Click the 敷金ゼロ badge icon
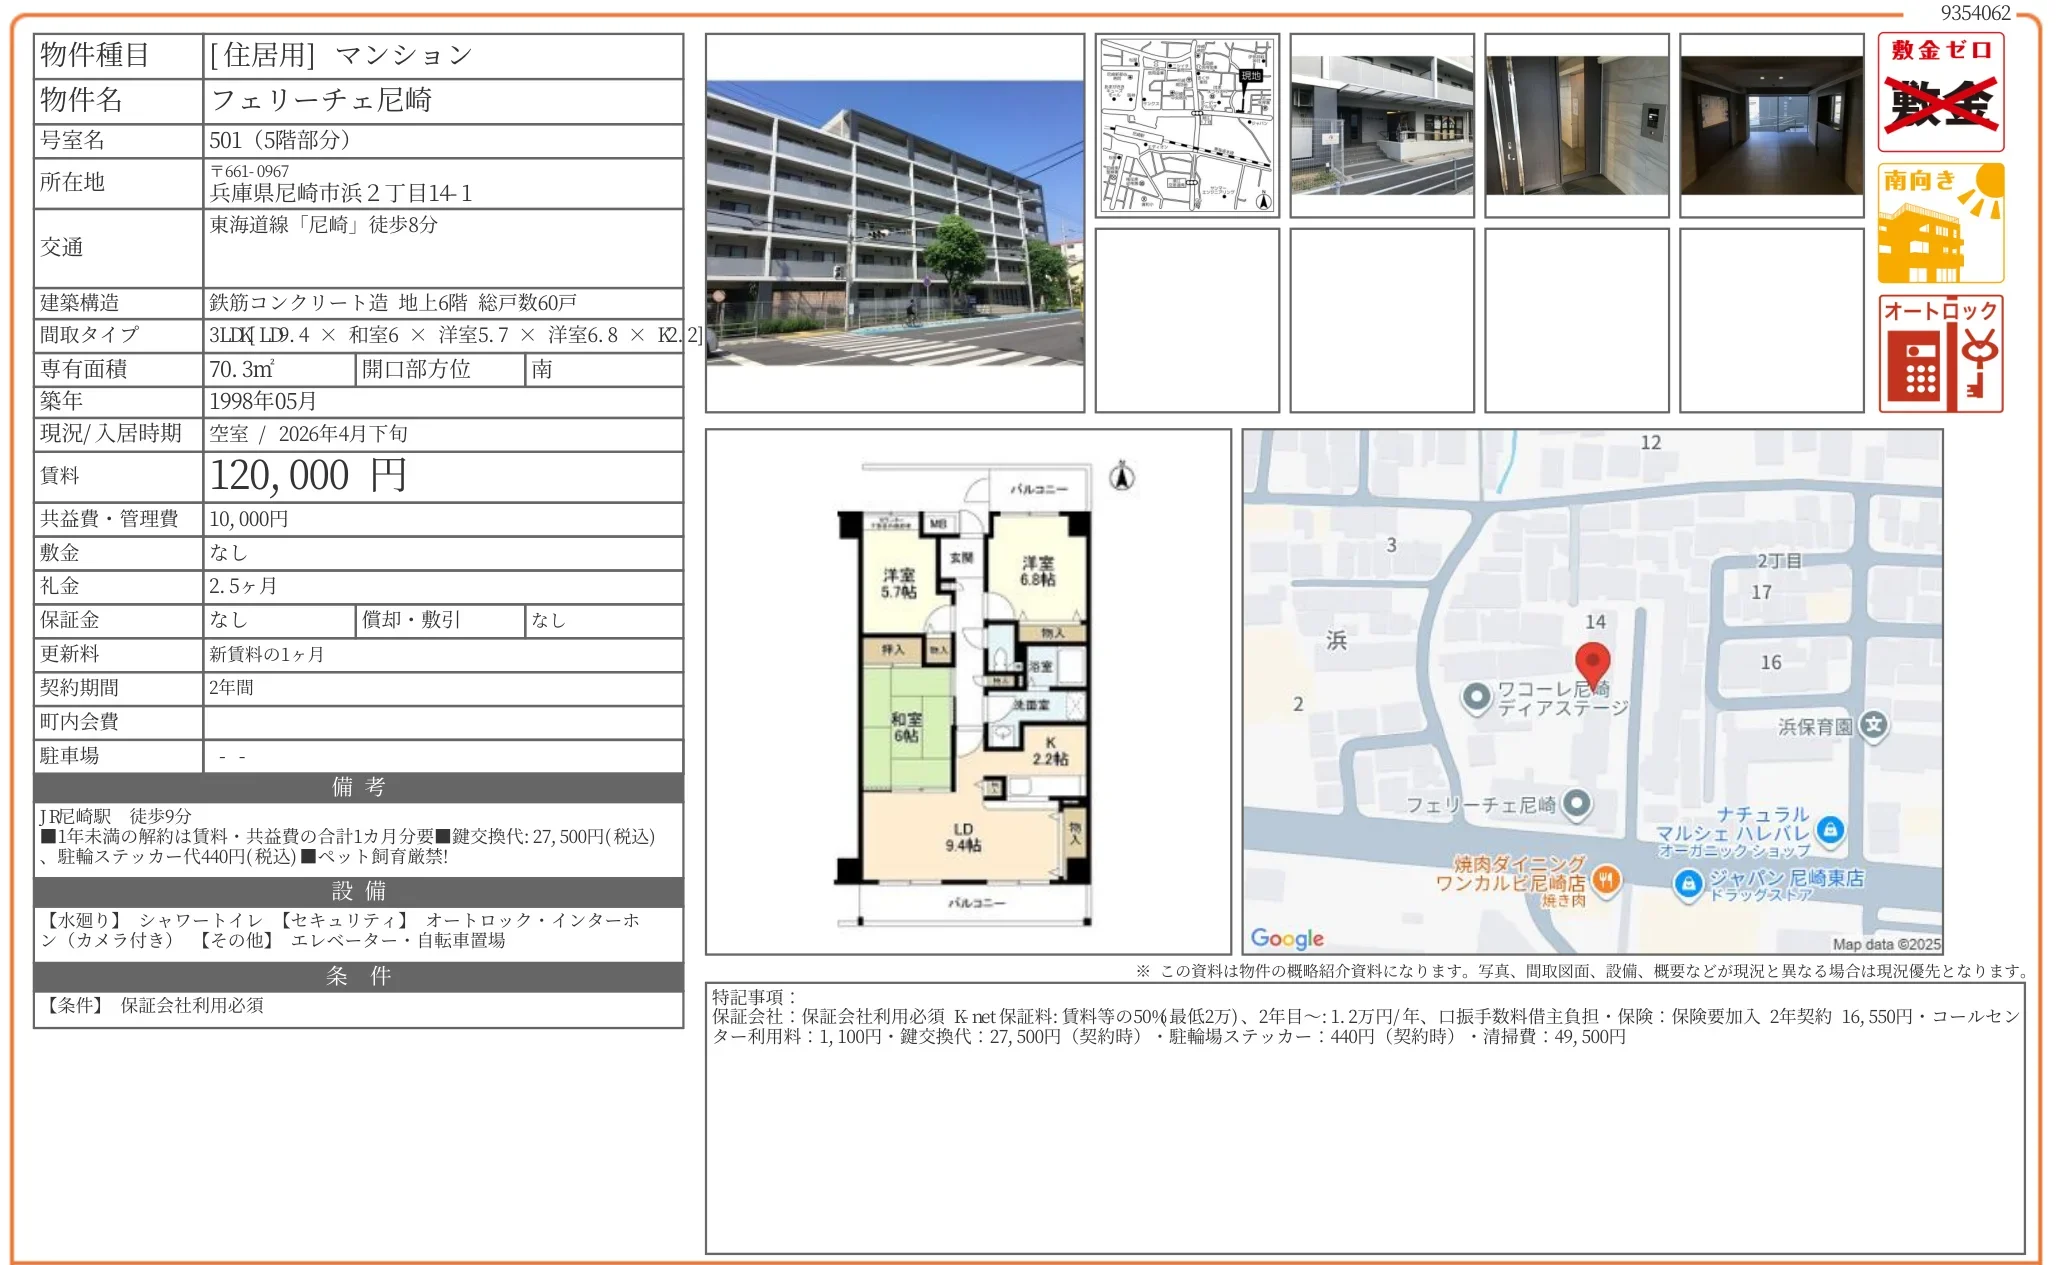 coord(1940,92)
